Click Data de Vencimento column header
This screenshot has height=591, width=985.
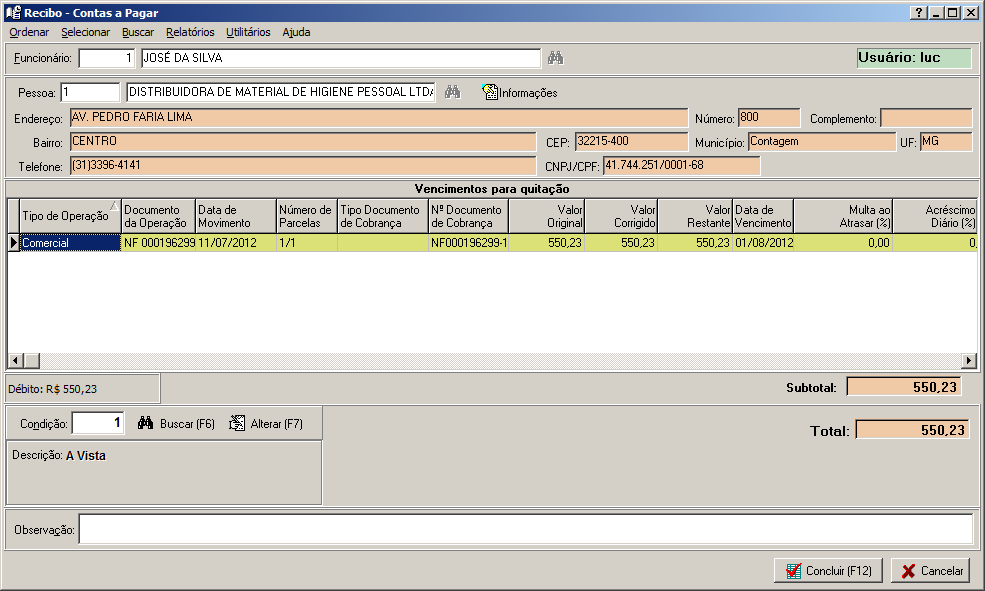tap(763, 216)
